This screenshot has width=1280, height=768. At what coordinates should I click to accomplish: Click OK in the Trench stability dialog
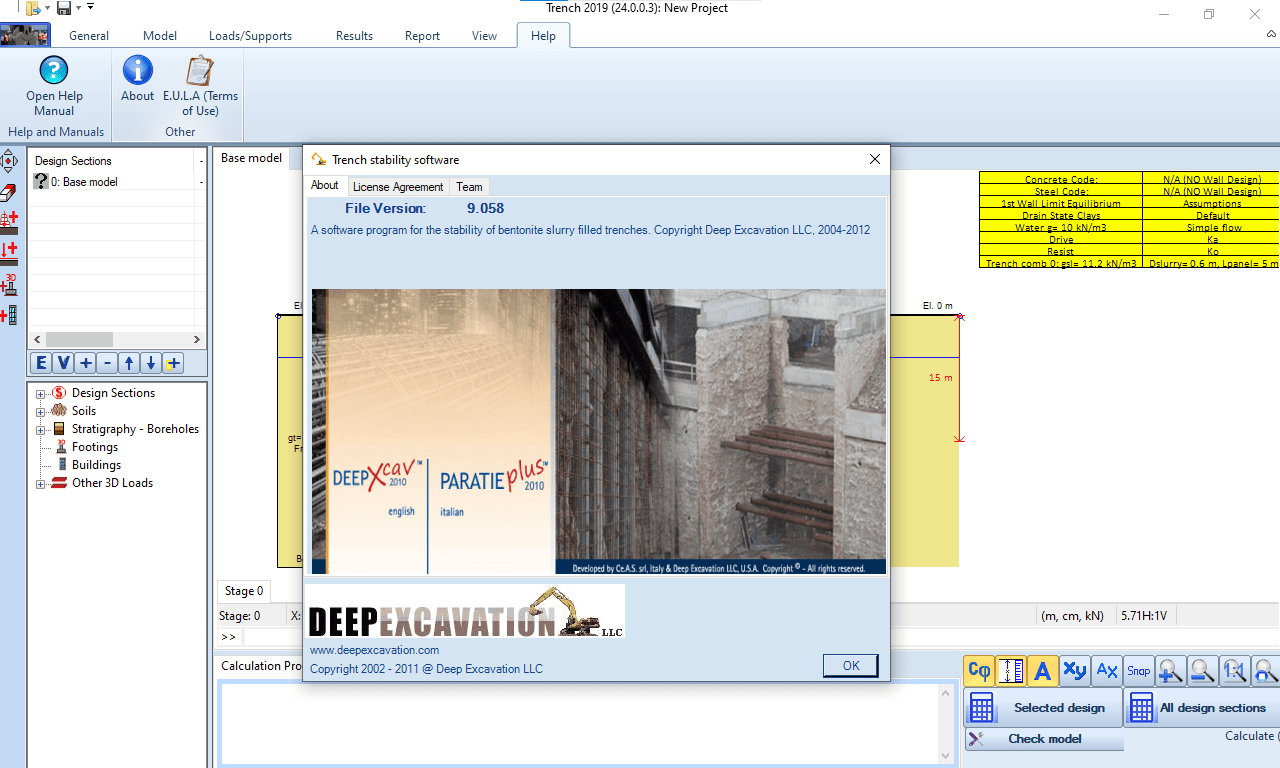pos(851,665)
